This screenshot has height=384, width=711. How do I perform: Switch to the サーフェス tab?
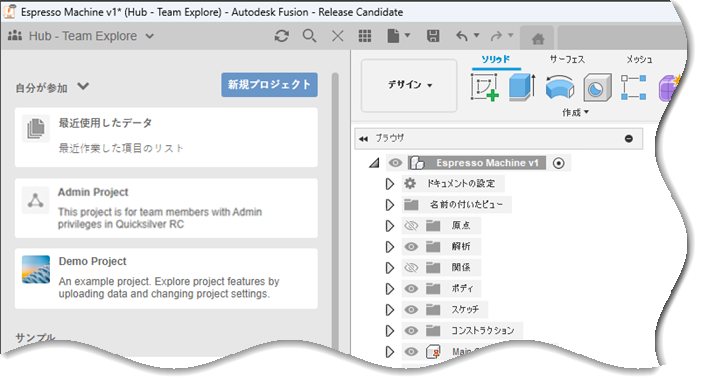click(567, 59)
